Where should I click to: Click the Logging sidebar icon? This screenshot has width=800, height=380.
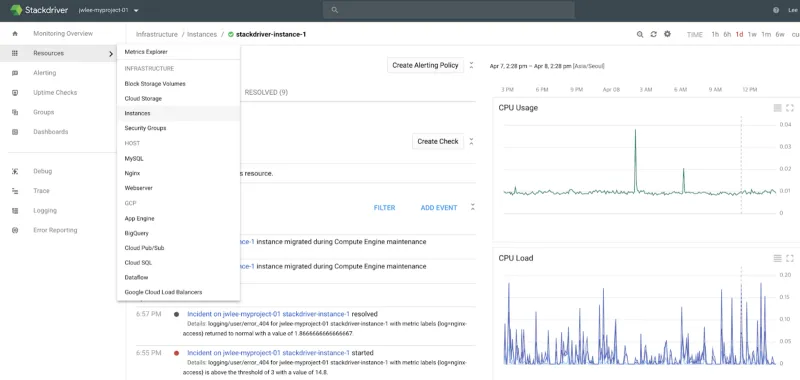click(x=15, y=211)
